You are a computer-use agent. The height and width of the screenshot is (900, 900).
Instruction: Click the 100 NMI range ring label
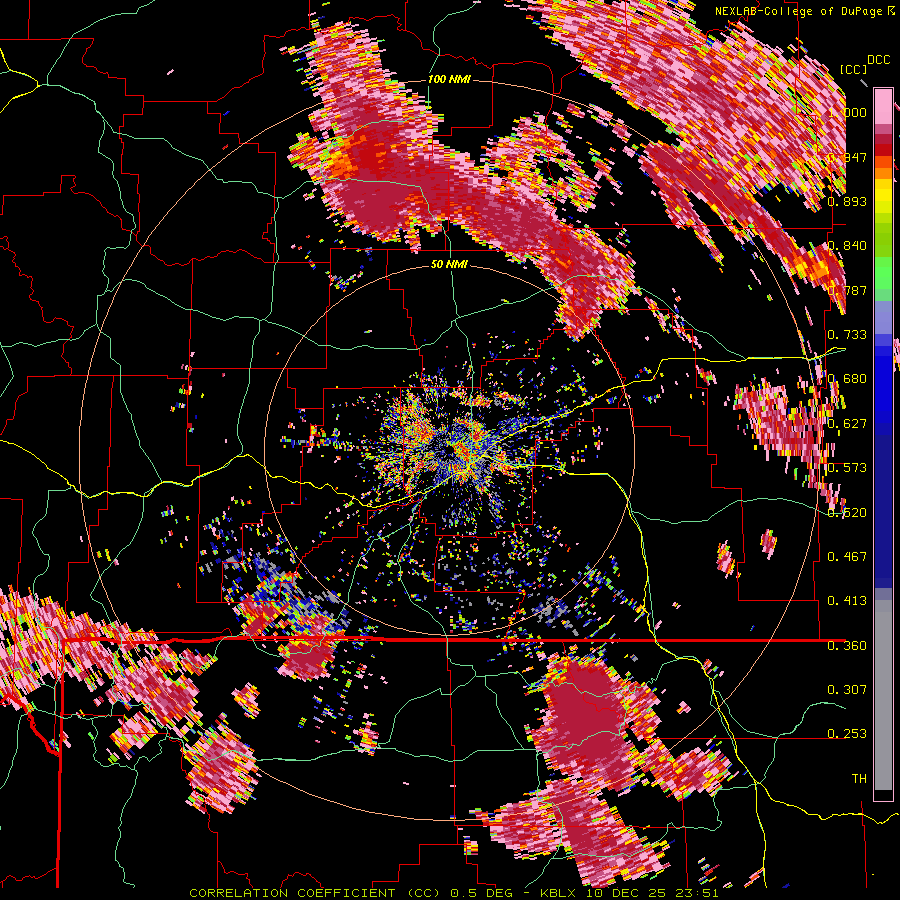click(x=448, y=79)
